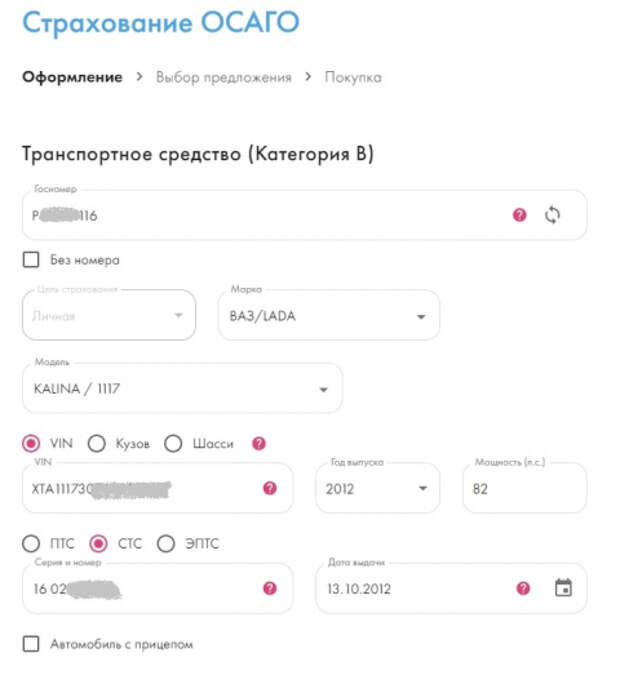620x693 pixels.
Task: Click help icon in Серия и номер field
Action: (270, 588)
